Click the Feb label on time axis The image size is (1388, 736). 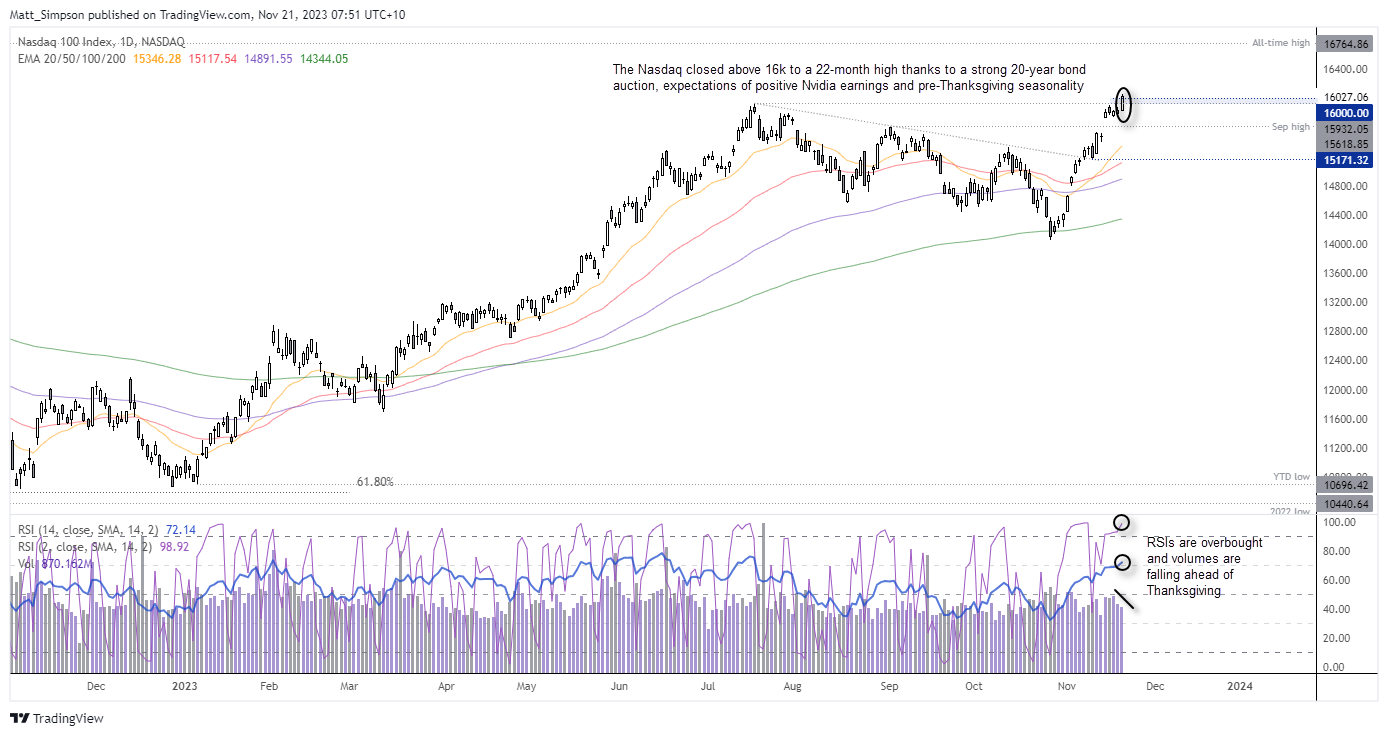point(267,686)
